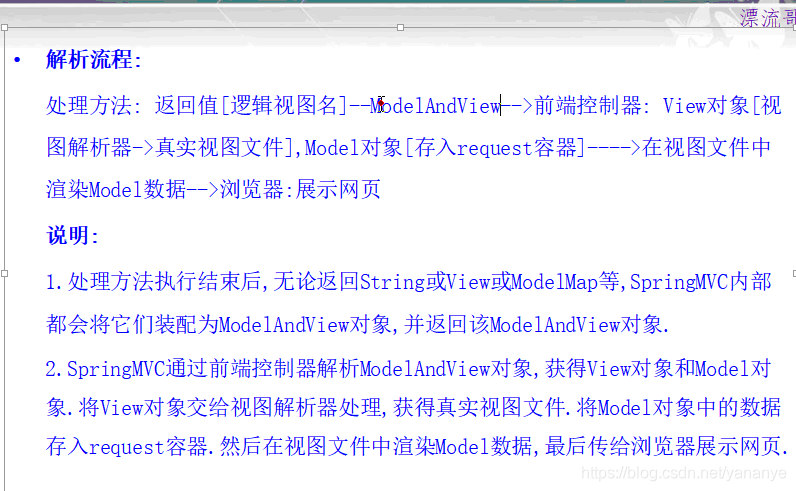
Task: Click "图解析器->真实视图文件]" text
Action: click(171, 148)
